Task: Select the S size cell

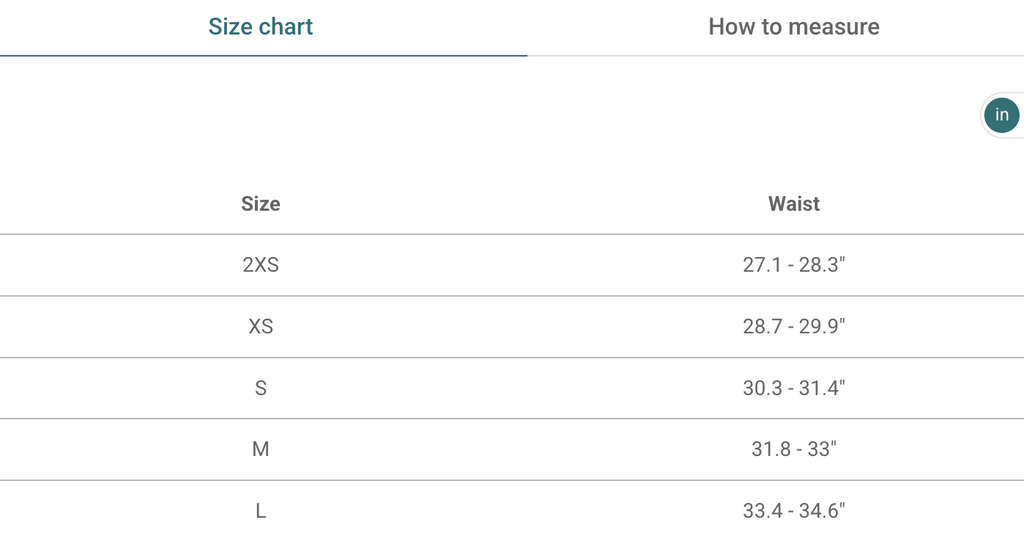Action: (x=261, y=388)
